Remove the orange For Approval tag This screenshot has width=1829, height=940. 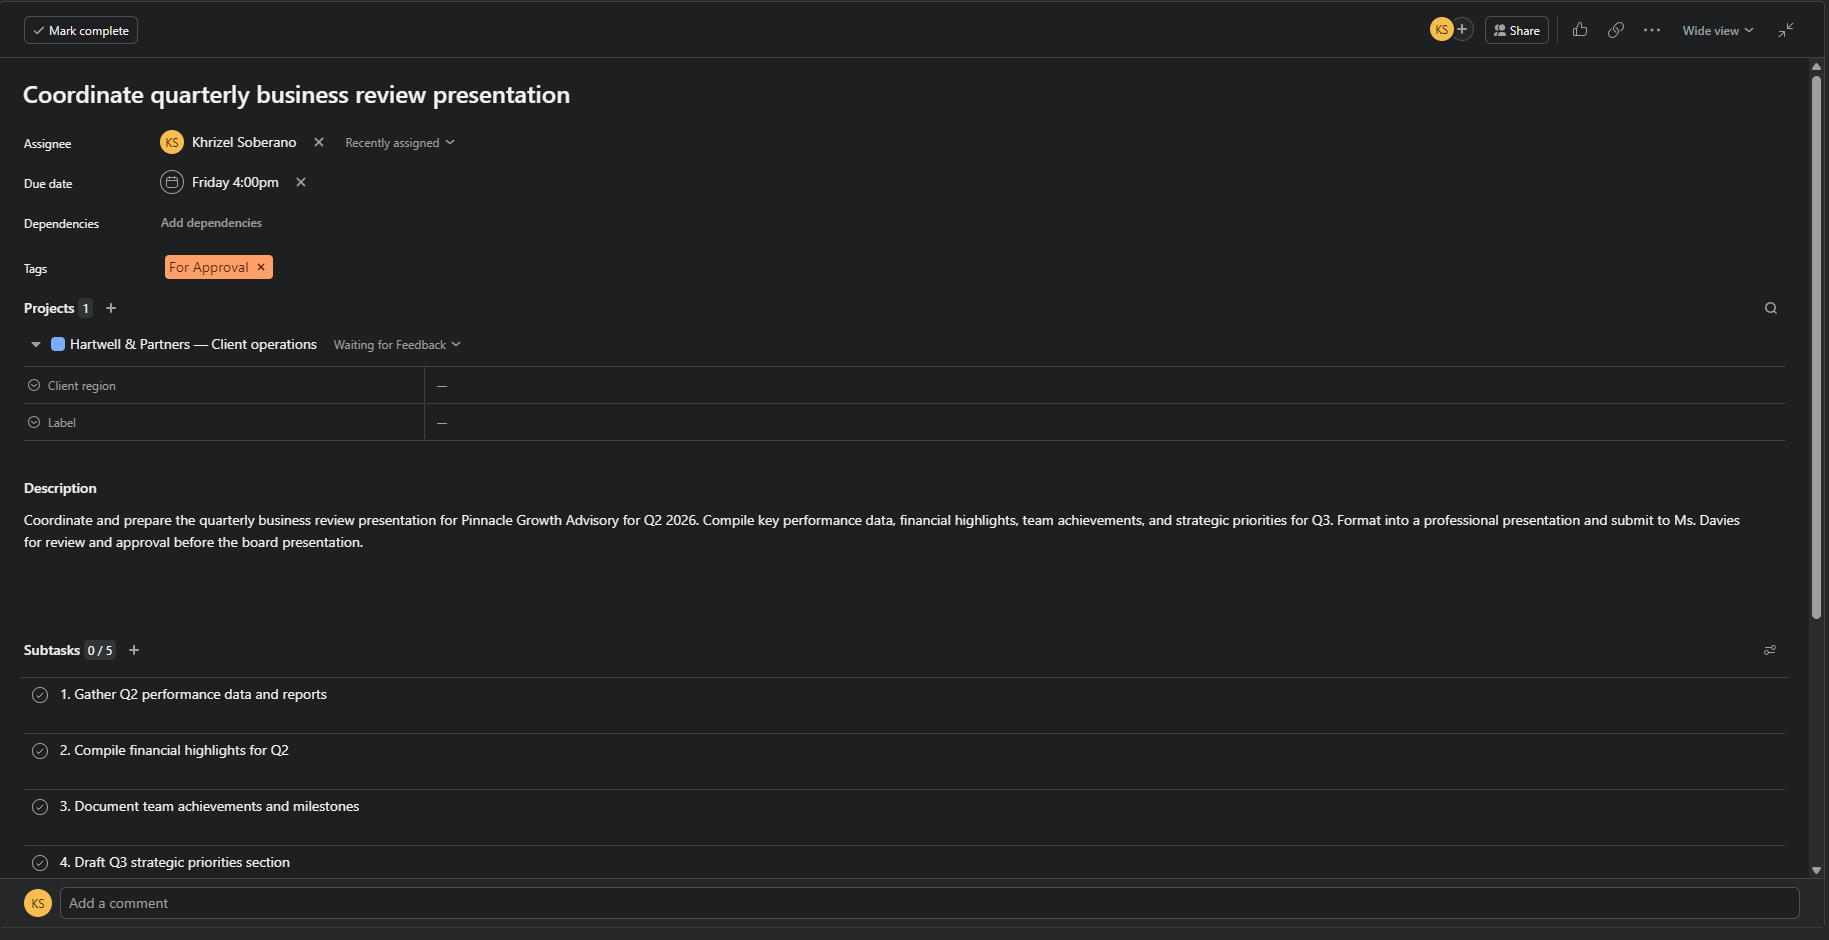261,267
